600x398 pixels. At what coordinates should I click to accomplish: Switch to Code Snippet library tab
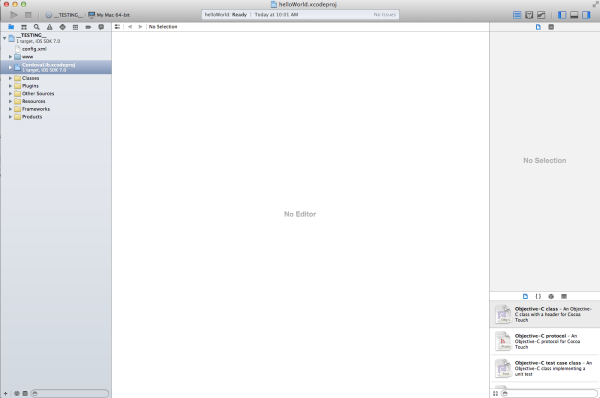point(538,296)
